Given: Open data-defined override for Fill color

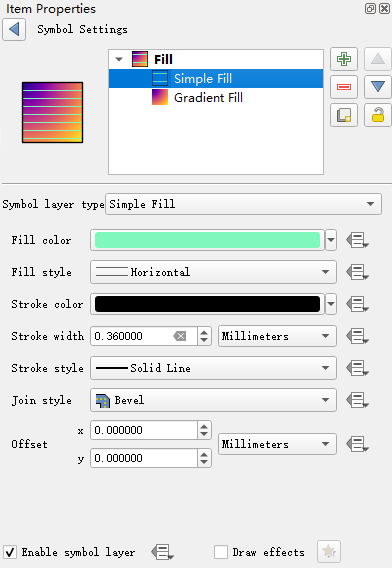Looking at the screenshot, I should pyautogui.click(x=357, y=240).
